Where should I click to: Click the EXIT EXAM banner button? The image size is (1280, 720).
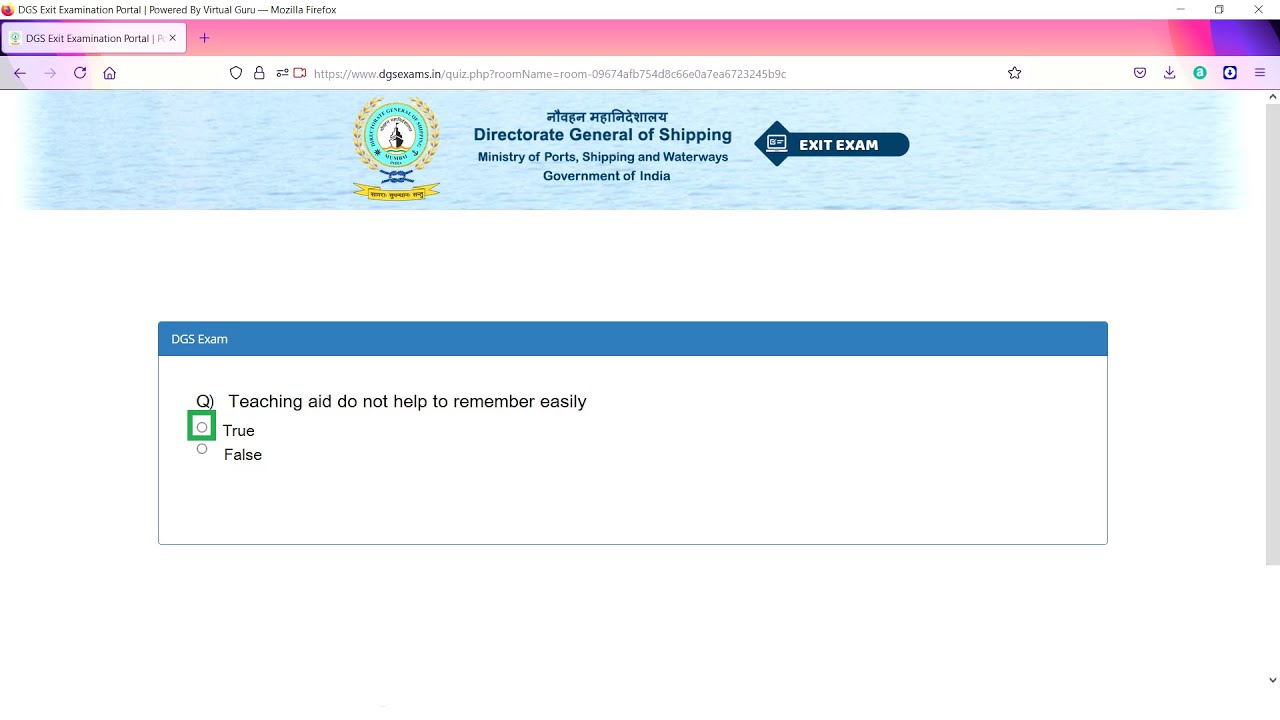click(832, 144)
